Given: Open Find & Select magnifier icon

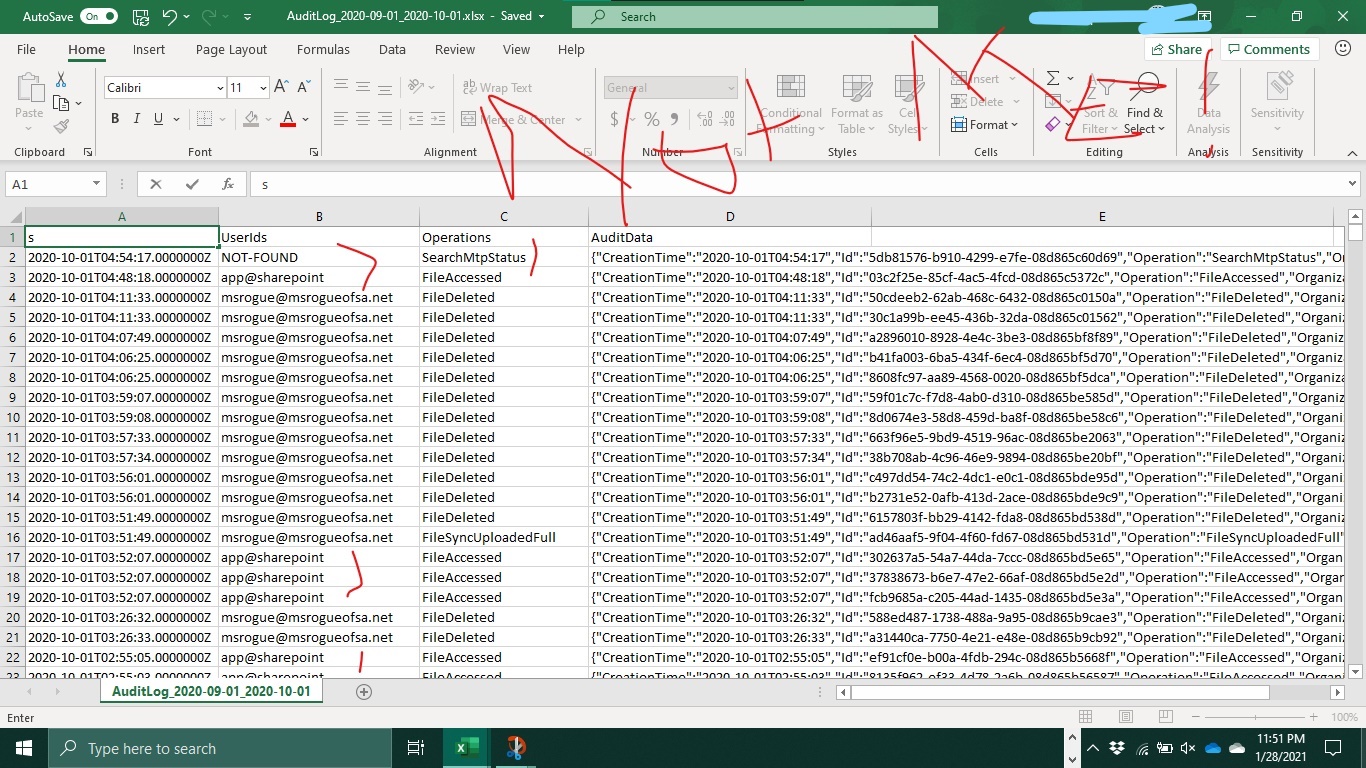Looking at the screenshot, I should (x=1144, y=88).
